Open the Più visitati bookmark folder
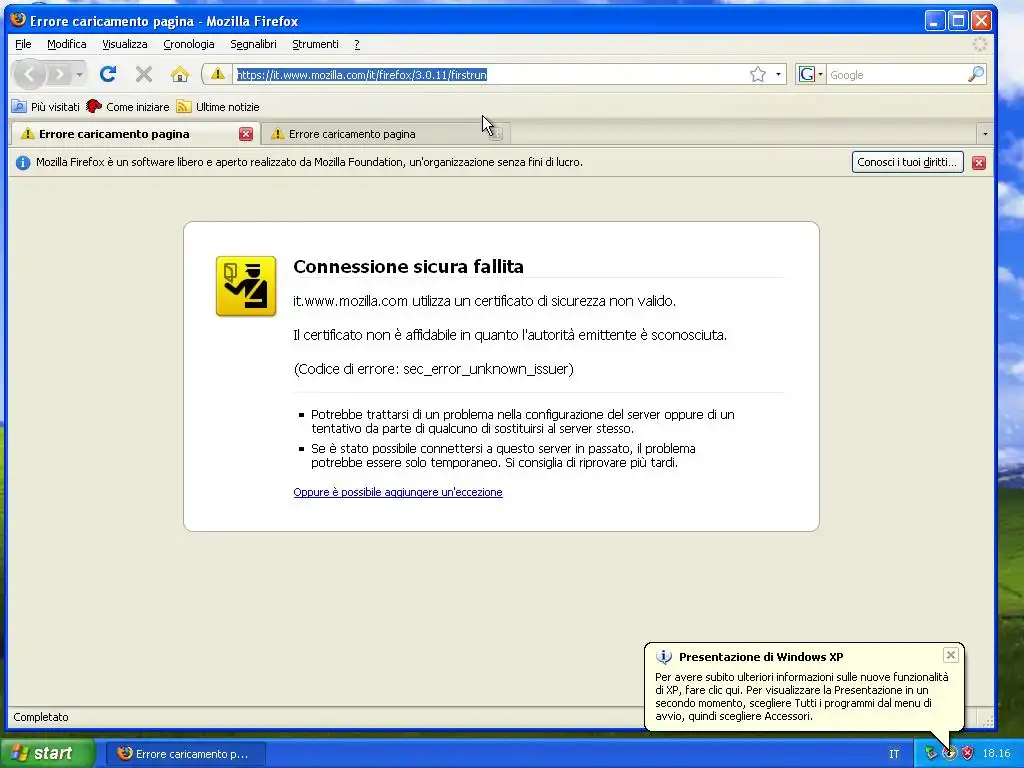1024x768 pixels. coord(46,106)
